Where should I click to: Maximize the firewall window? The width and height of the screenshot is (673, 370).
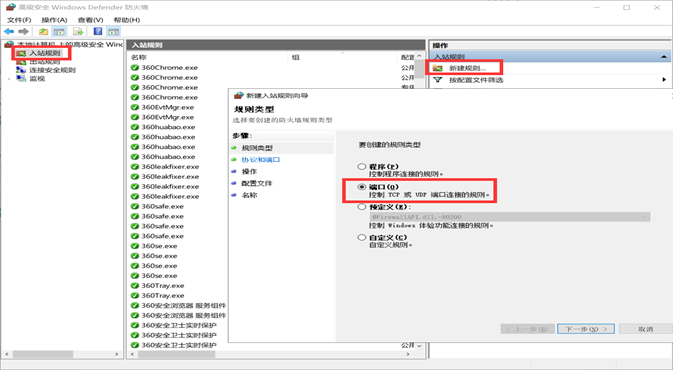tap(627, 7)
